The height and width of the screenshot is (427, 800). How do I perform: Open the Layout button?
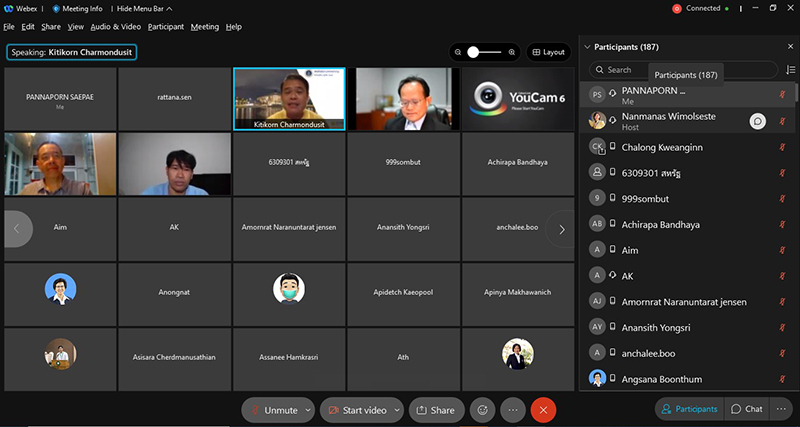click(x=548, y=52)
